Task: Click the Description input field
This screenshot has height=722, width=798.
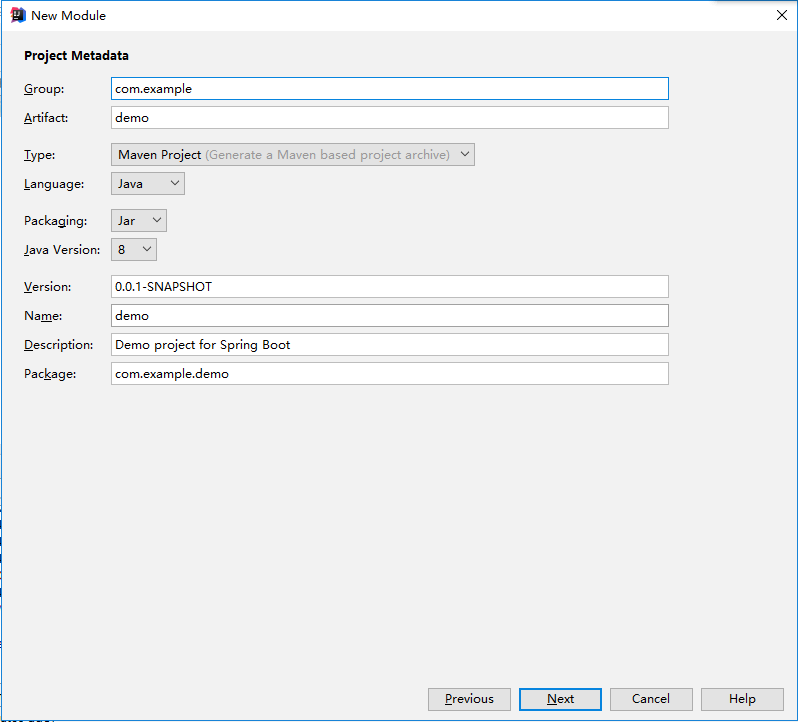Action: 389,345
